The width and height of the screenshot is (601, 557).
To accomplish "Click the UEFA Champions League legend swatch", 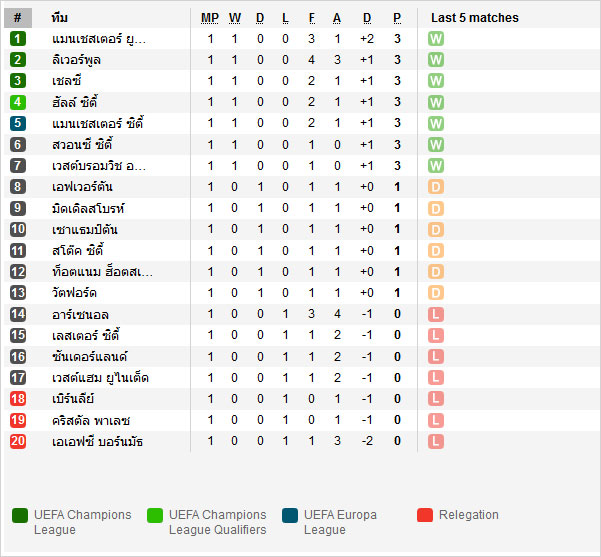I will pyautogui.click(x=20, y=515).
